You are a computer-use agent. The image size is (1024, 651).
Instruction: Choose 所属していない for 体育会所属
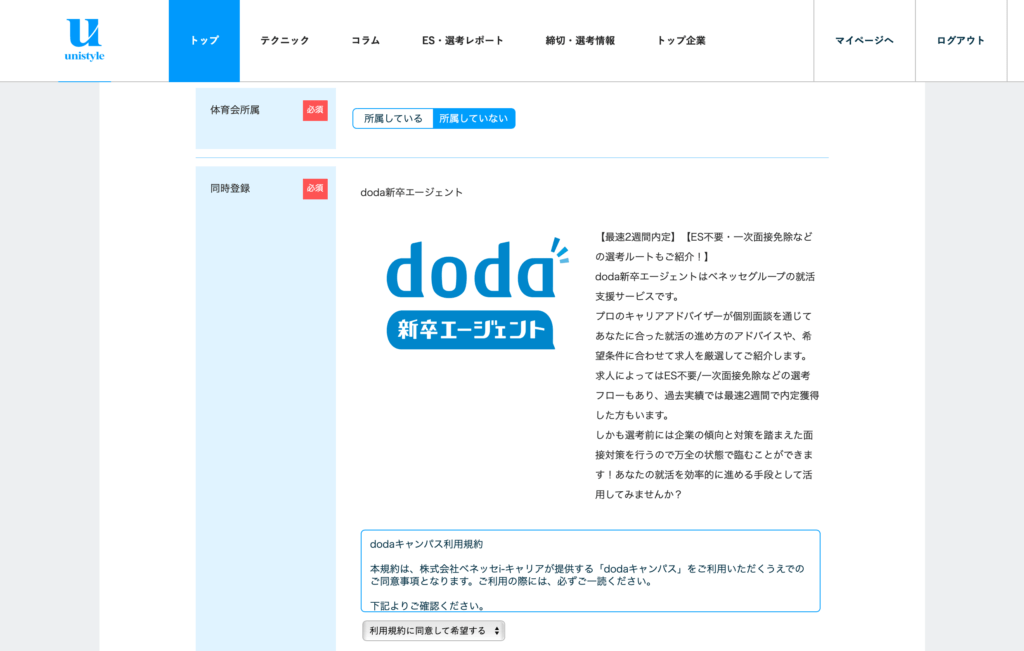[474, 118]
